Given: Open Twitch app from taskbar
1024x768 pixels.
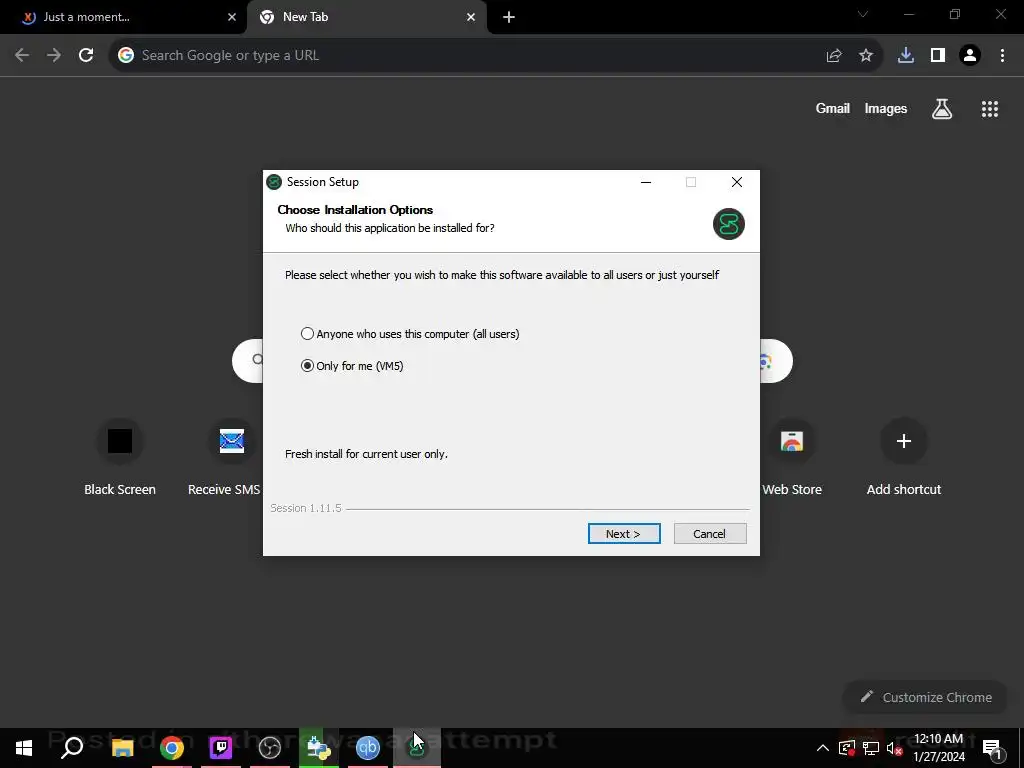Looking at the screenshot, I should [221, 748].
